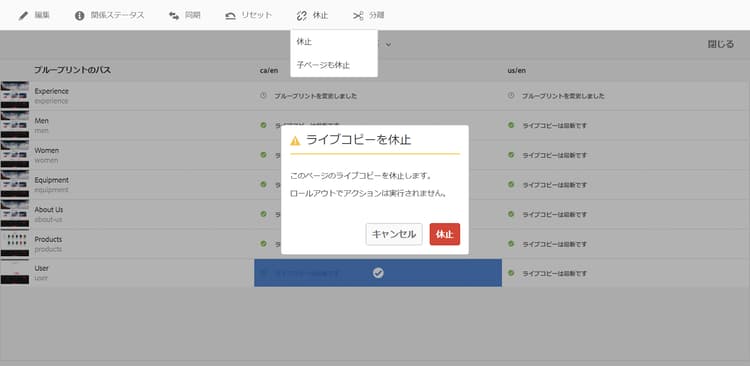The height and width of the screenshot is (366, 750).
Task: Open the Women page thumbnail
Action: click(x=15, y=155)
